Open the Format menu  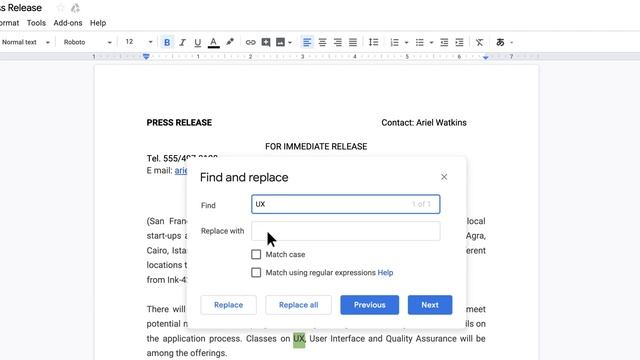tap(9, 23)
